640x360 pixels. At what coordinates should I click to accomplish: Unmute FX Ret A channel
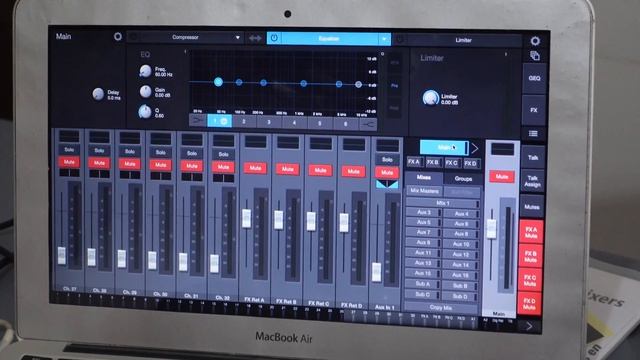click(255, 168)
